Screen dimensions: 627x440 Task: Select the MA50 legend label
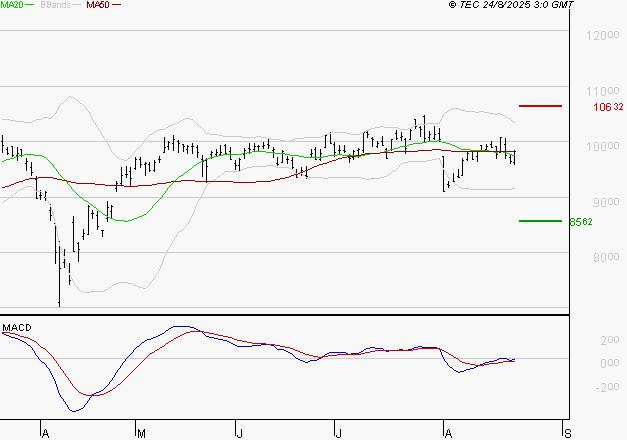pyautogui.click(x=97, y=5)
